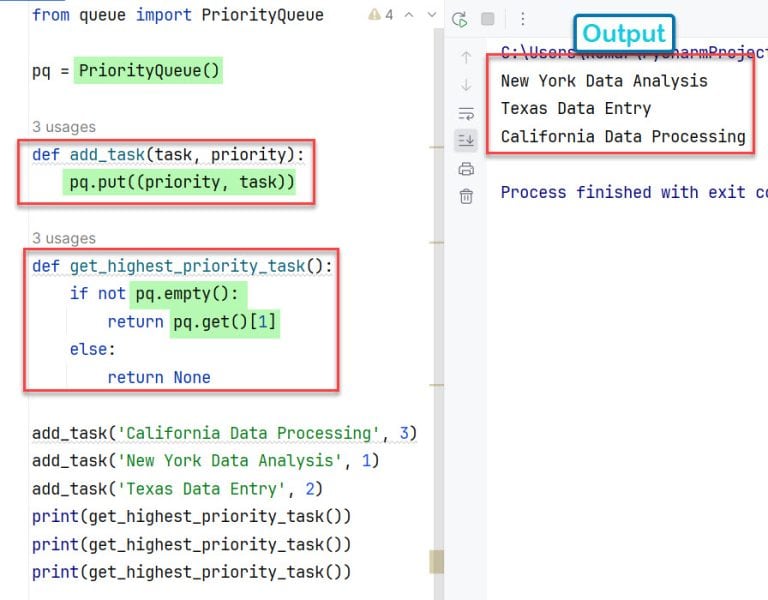This screenshot has height=600, width=768.
Task: Click the '3 usages' hint above get_highest_priority_task
Action: [64, 238]
